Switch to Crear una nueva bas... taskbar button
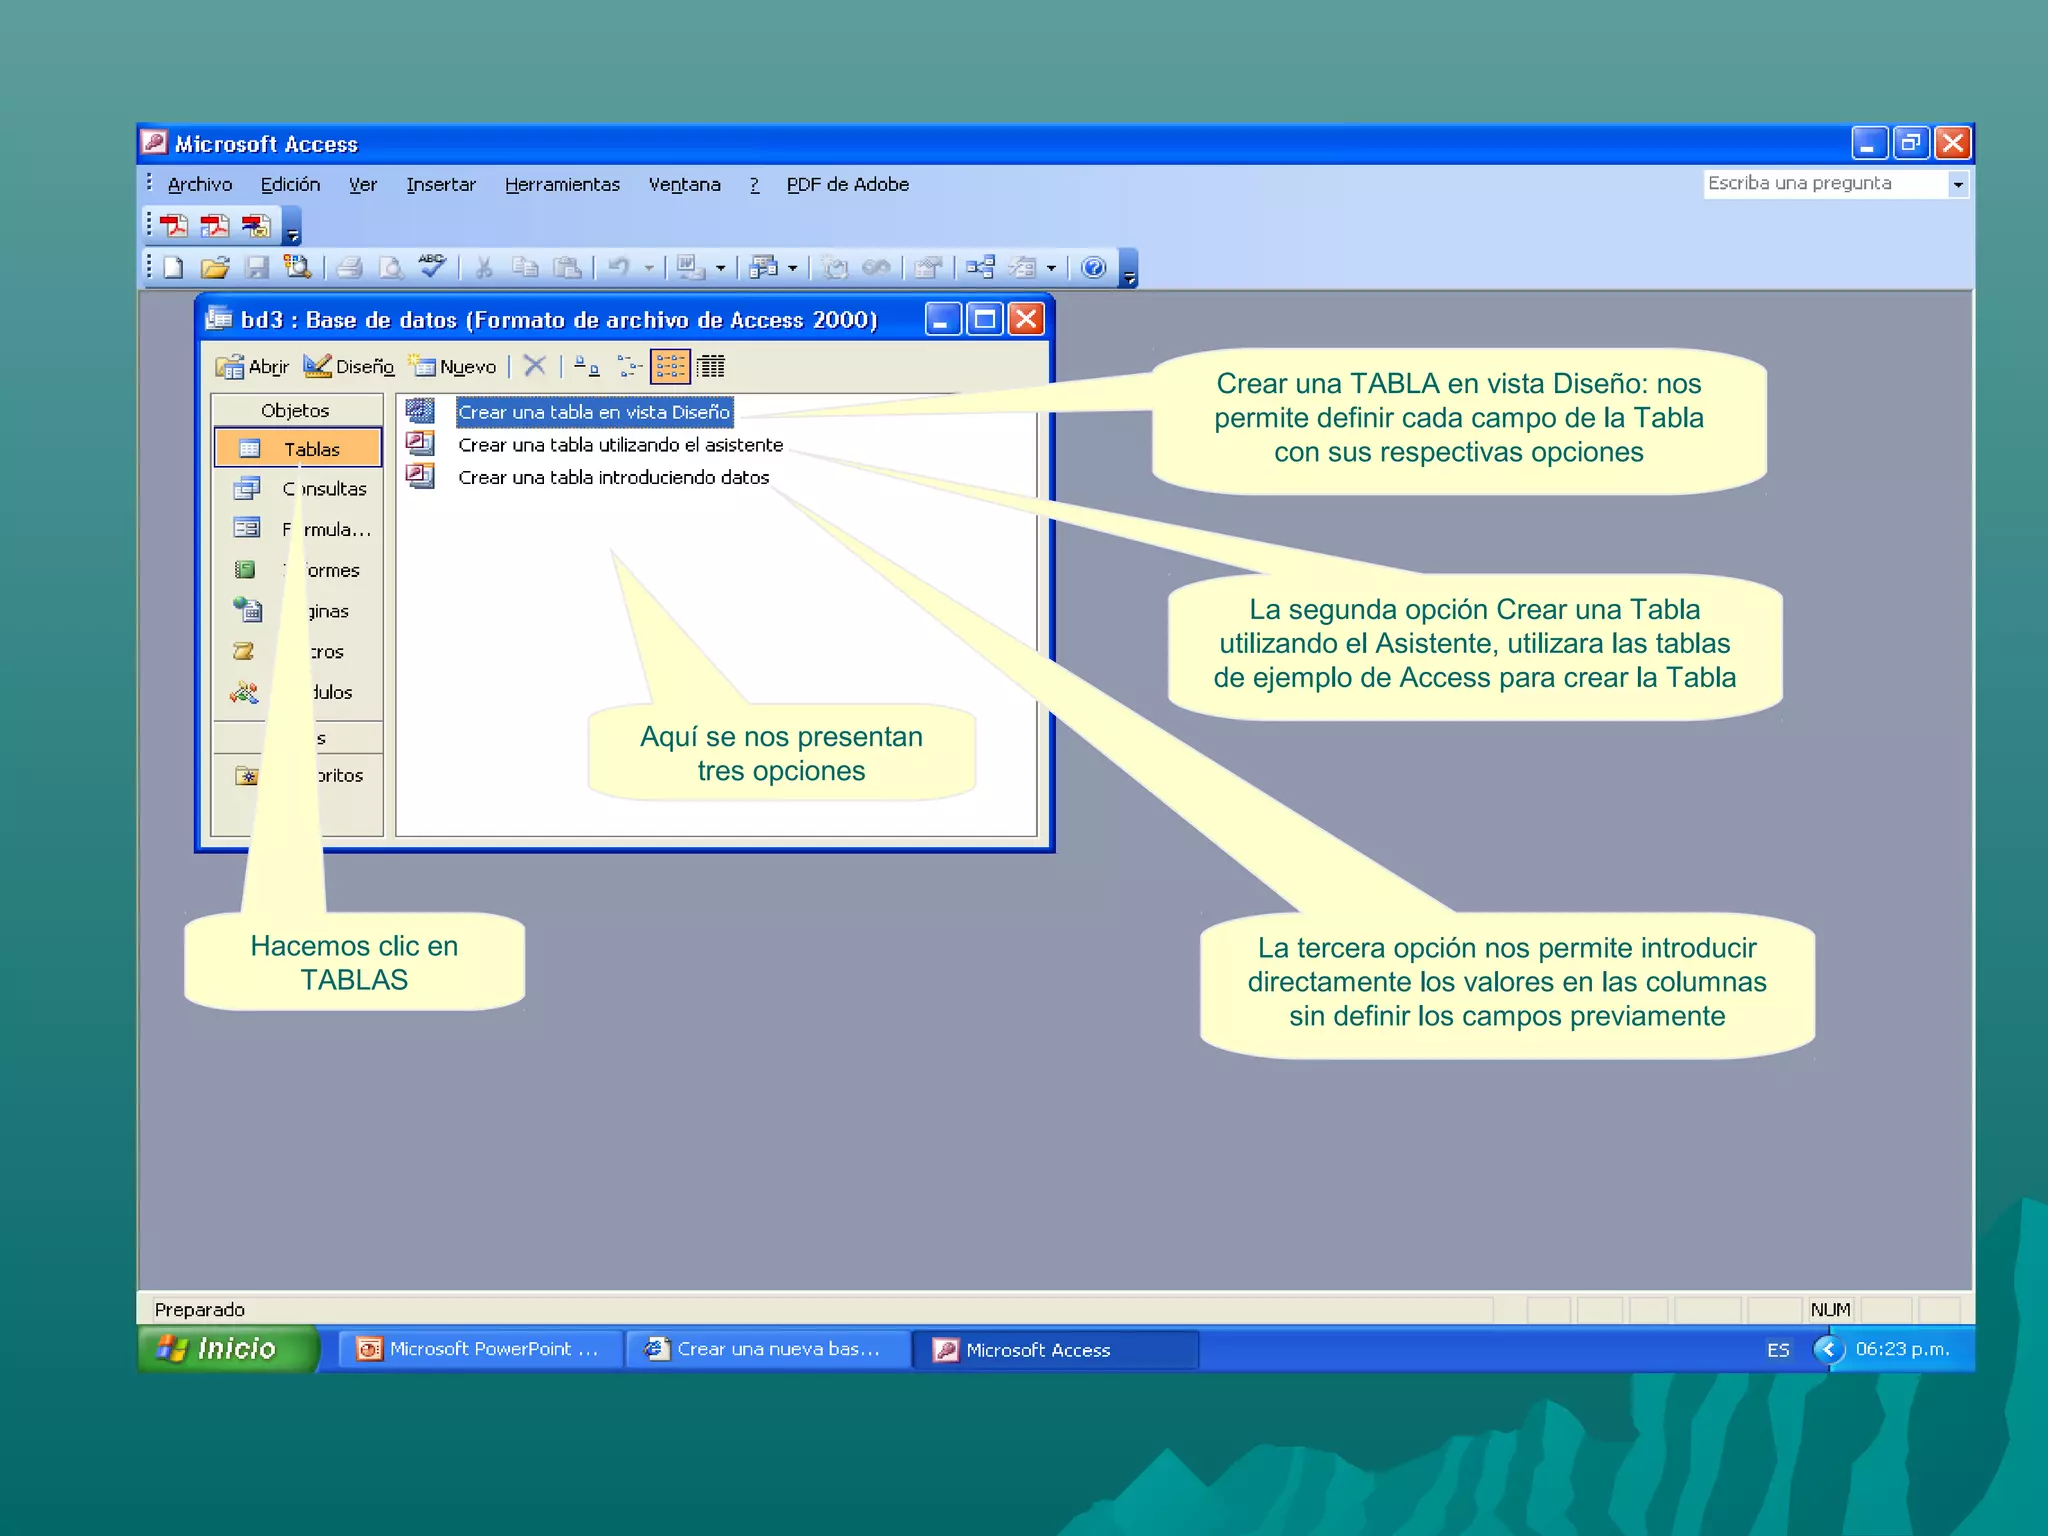The image size is (2048, 1536). pos(767,1349)
